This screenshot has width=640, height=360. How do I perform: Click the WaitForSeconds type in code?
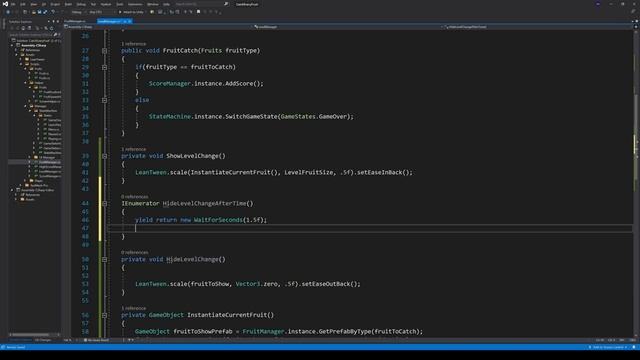(x=218, y=220)
